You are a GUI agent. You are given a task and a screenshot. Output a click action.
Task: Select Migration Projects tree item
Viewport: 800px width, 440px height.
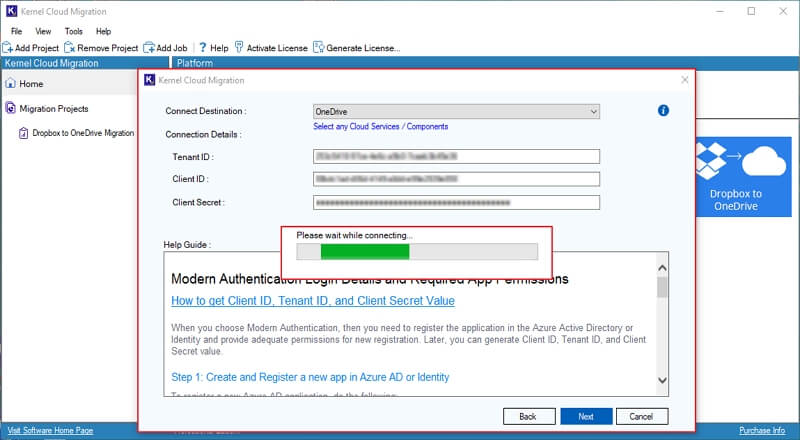point(54,108)
